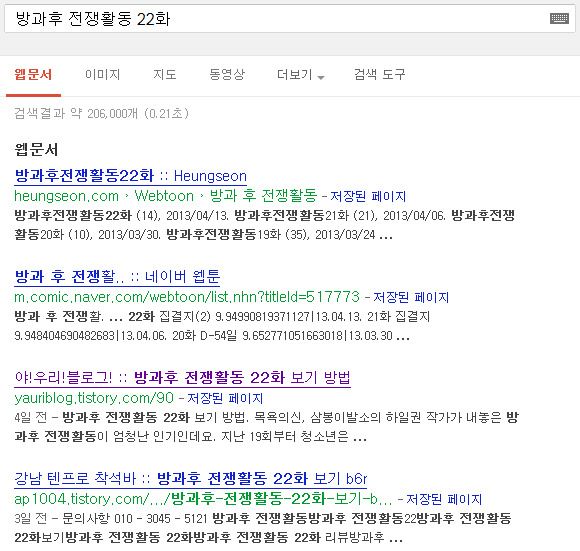Click the snippet line ending 2013/03/24
The width and height of the screenshot is (580, 551).
pyautogui.click(x=203, y=234)
